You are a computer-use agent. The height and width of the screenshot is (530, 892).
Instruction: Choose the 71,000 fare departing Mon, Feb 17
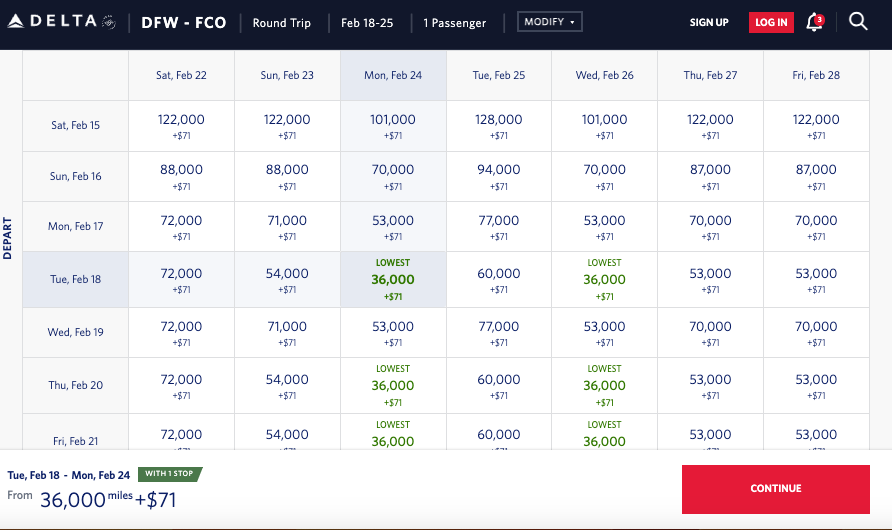(x=287, y=226)
